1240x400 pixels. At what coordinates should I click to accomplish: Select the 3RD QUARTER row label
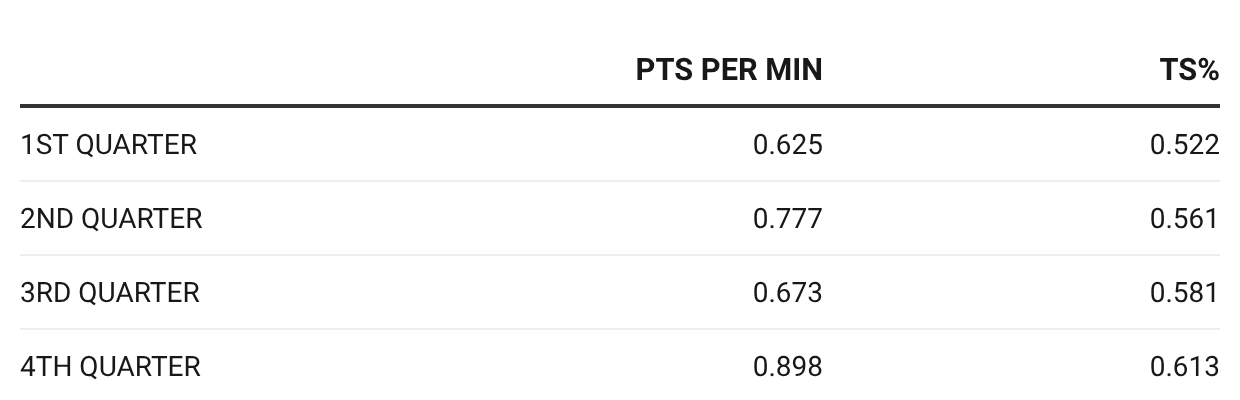[110, 293]
